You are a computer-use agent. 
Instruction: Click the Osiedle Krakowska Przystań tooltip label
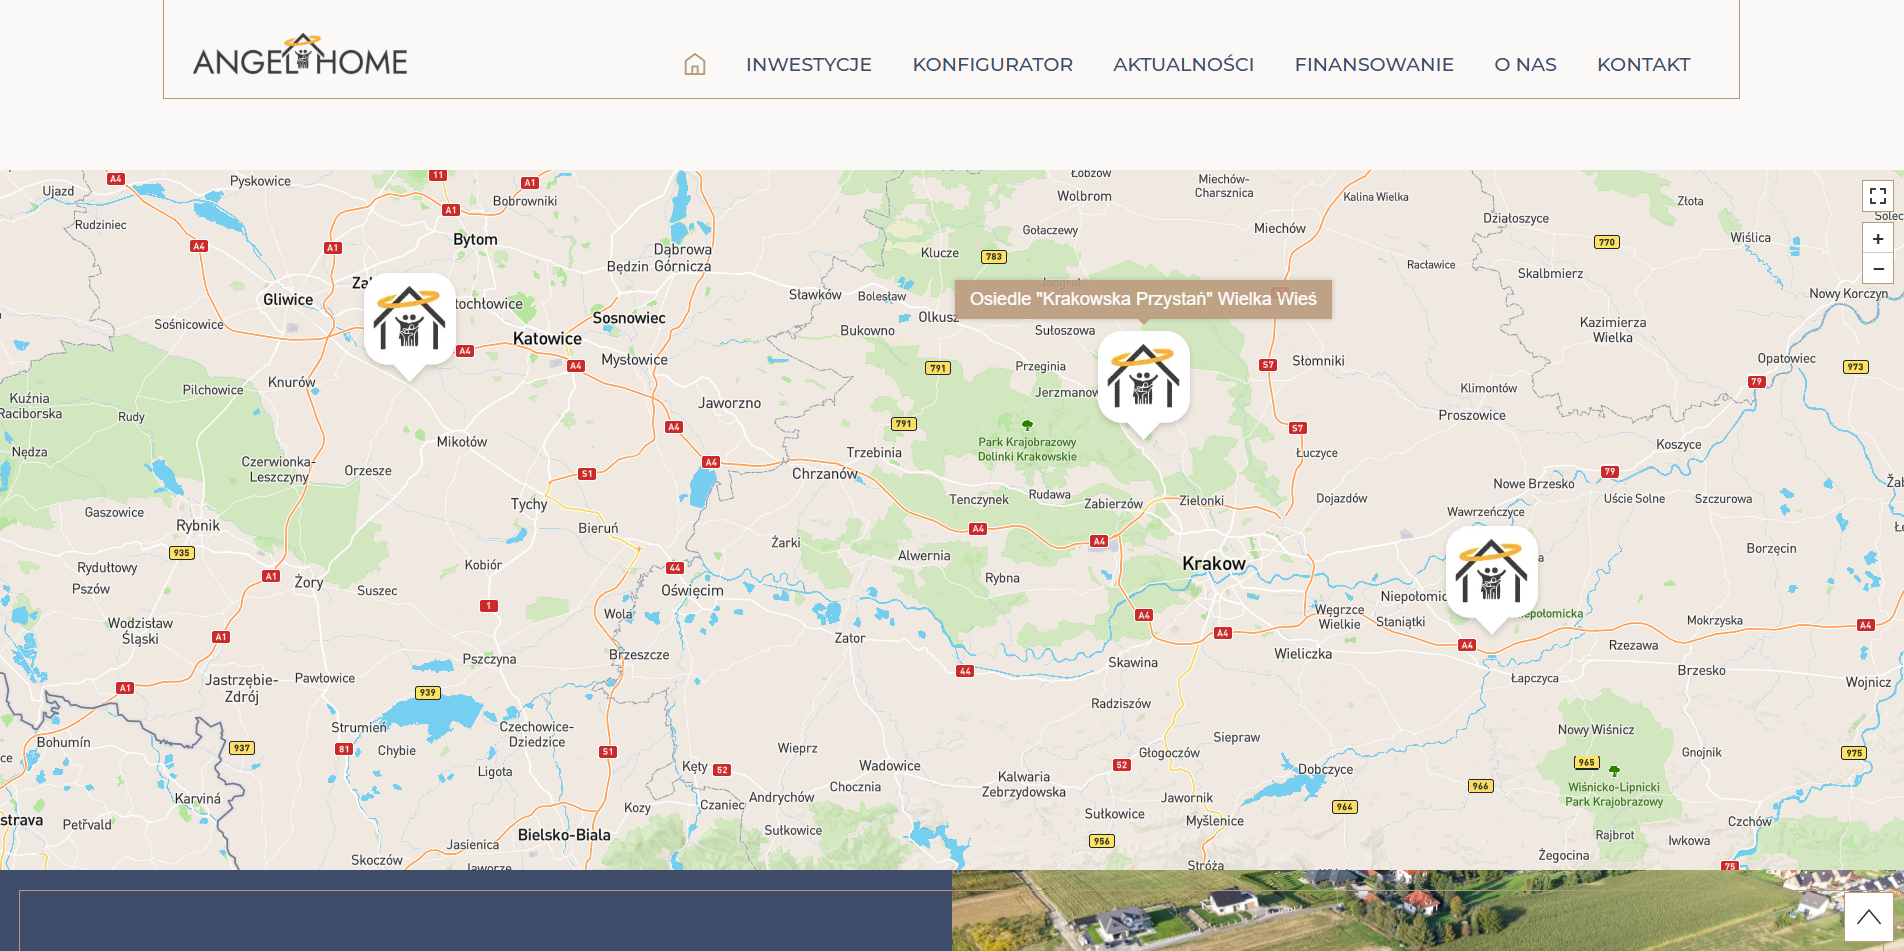tap(1143, 299)
